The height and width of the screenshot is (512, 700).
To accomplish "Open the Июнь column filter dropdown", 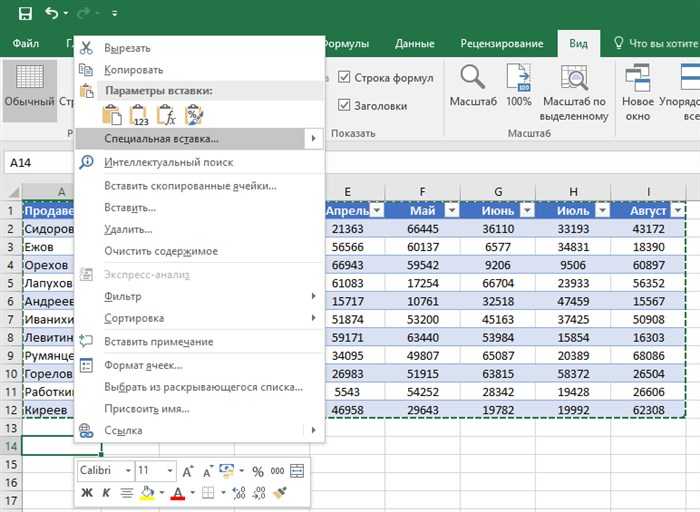I will click(x=527, y=210).
